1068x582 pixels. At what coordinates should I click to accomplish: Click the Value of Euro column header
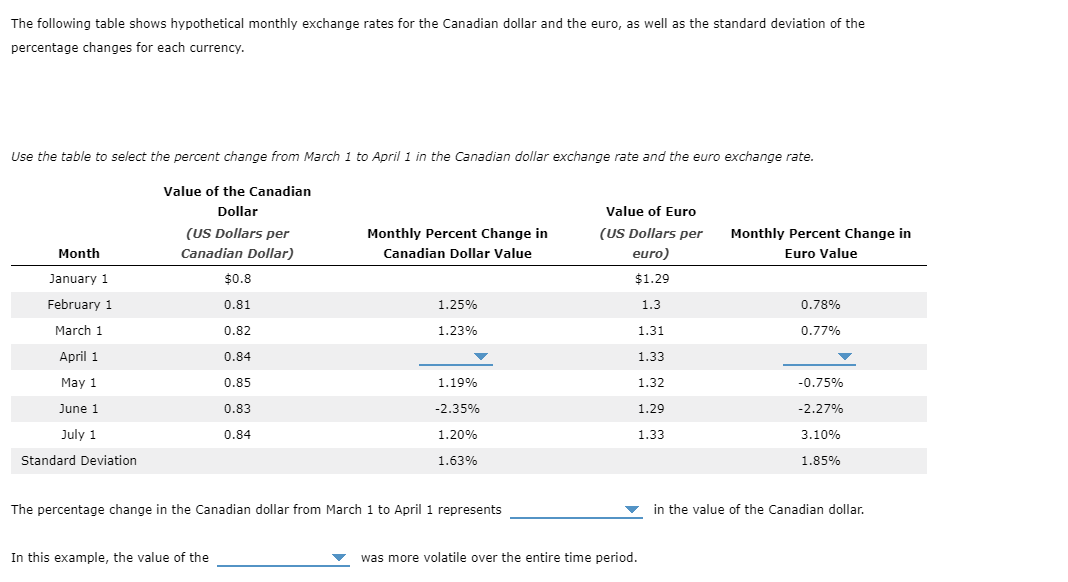(x=651, y=211)
